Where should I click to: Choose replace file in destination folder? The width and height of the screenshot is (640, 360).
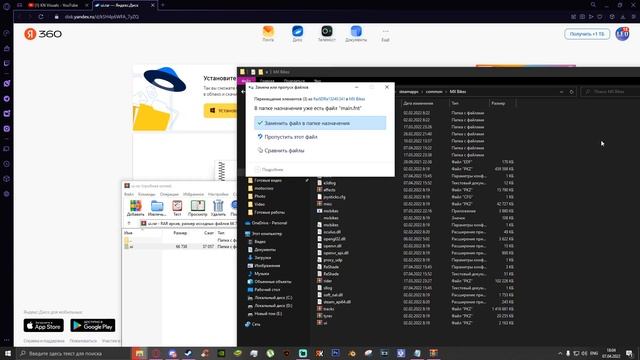click(320, 123)
